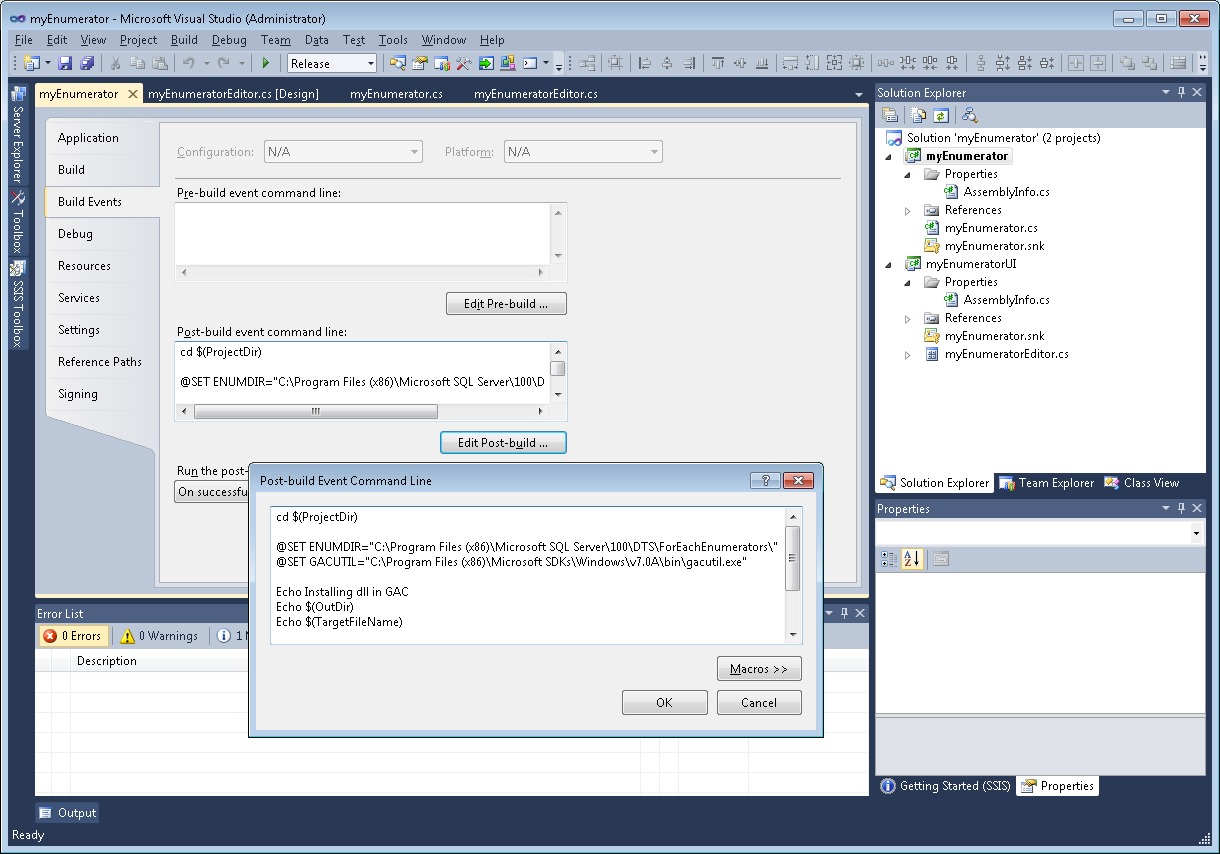Open the Window menu

pyautogui.click(x=444, y=40)
